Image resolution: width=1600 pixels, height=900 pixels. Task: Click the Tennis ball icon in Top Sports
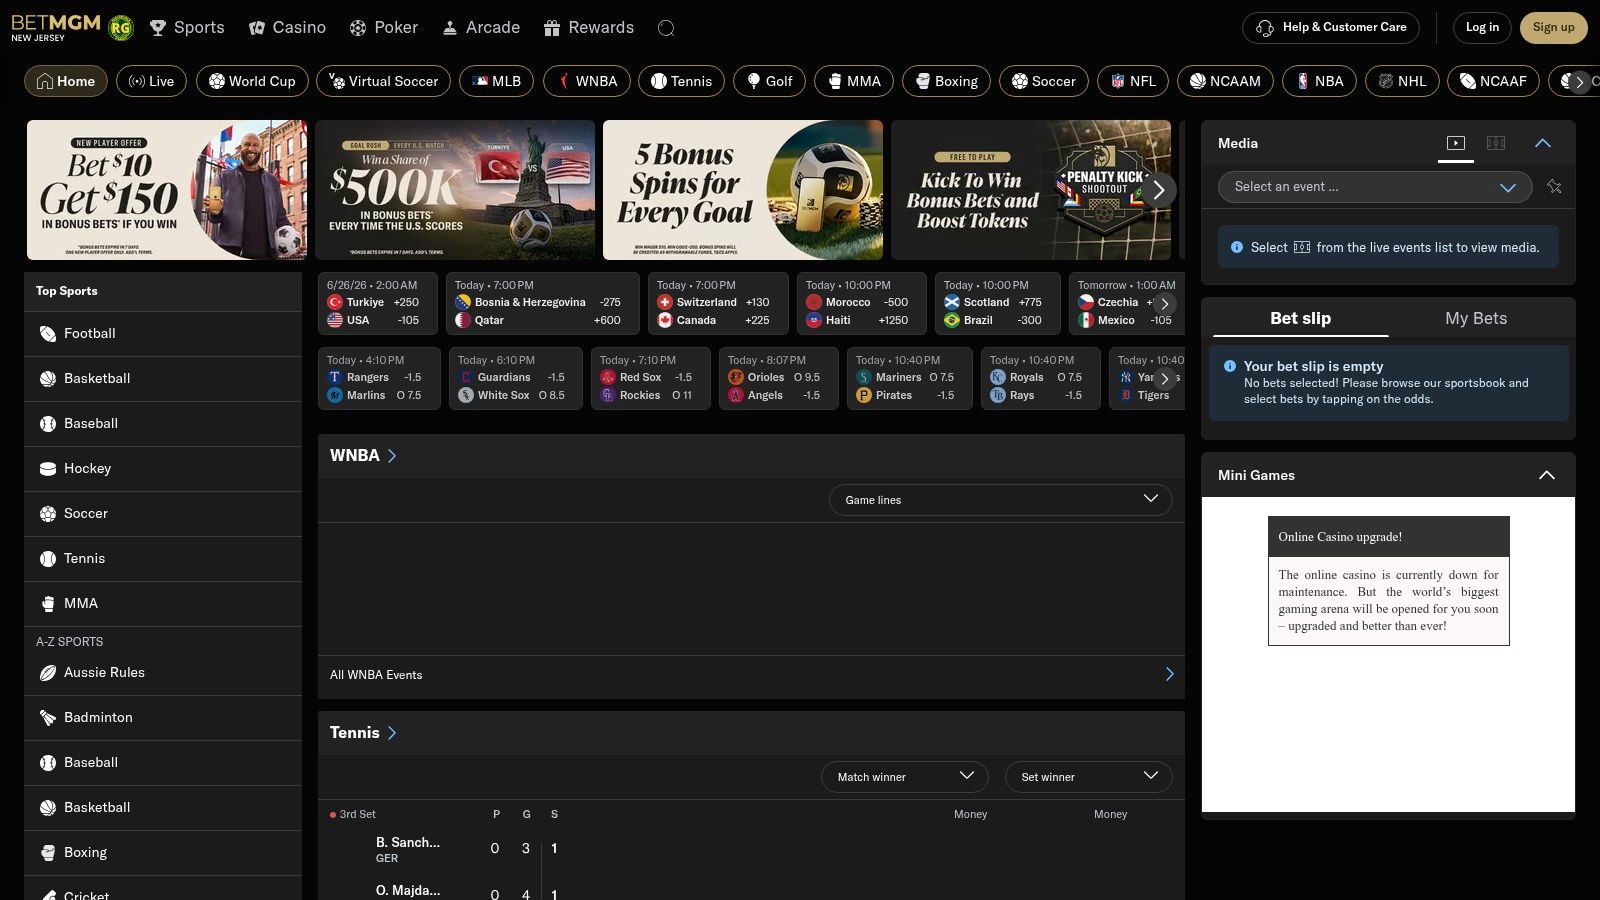(48, 559)
